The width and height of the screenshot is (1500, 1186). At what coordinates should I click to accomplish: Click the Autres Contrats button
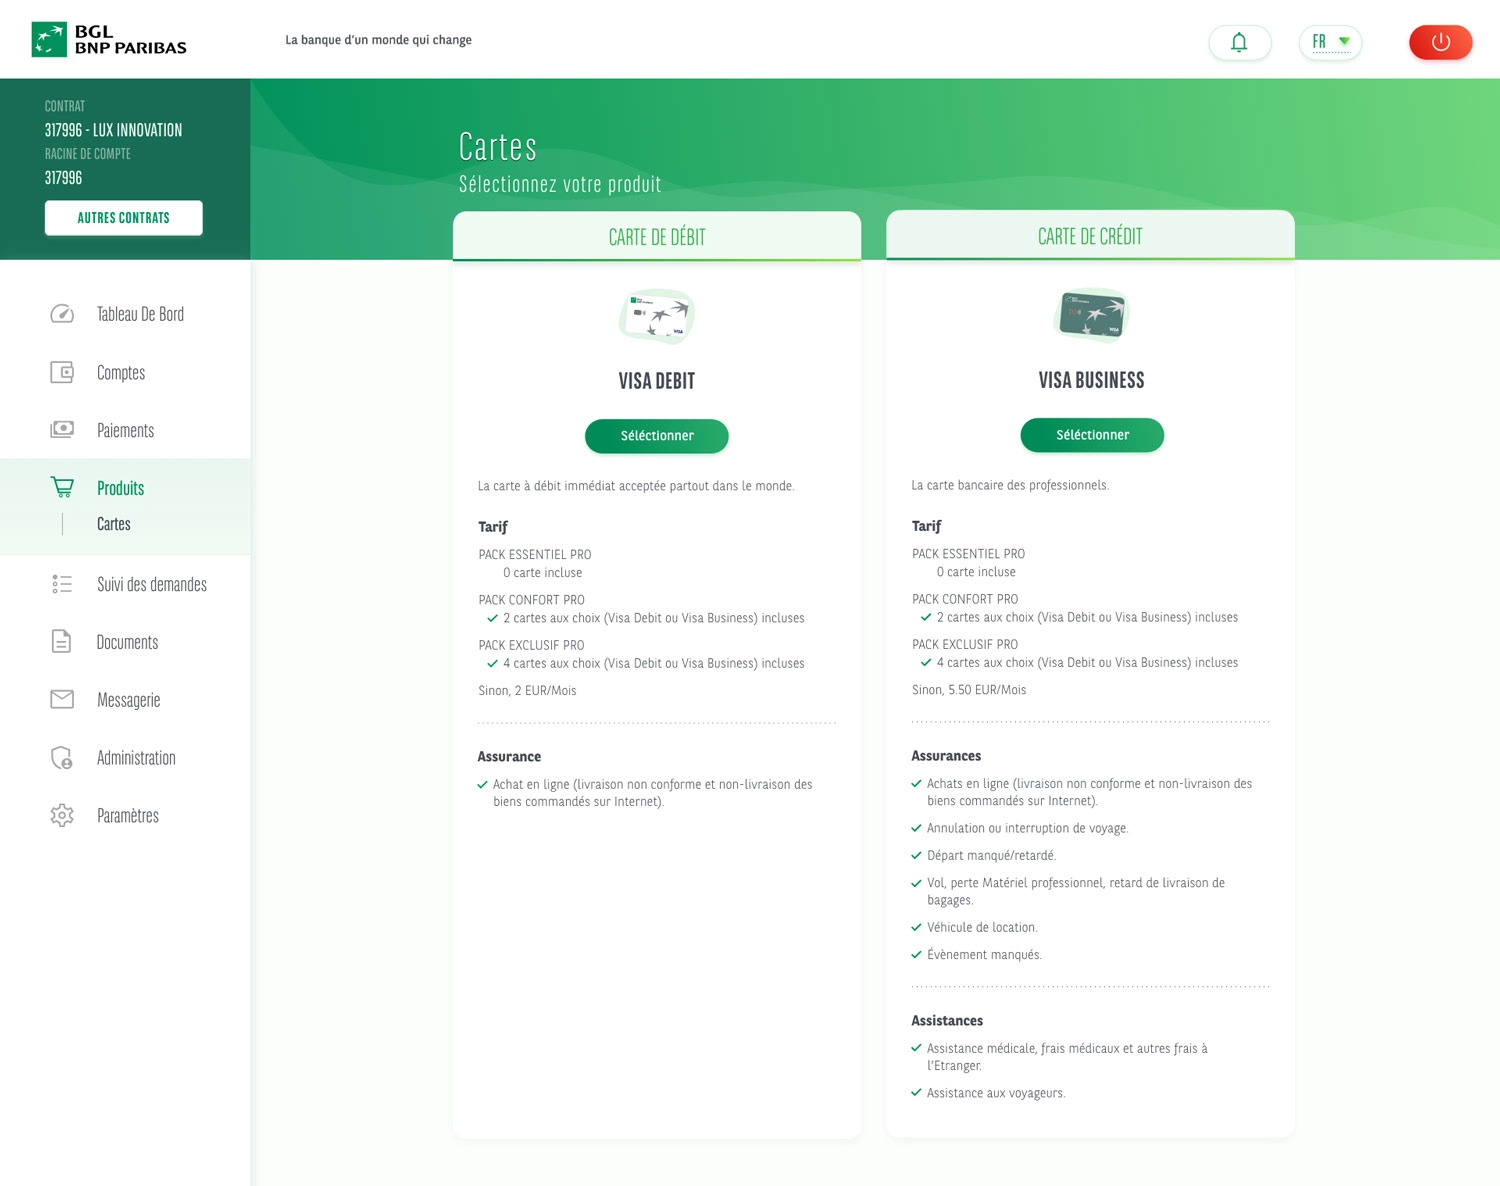pos(124,218)
